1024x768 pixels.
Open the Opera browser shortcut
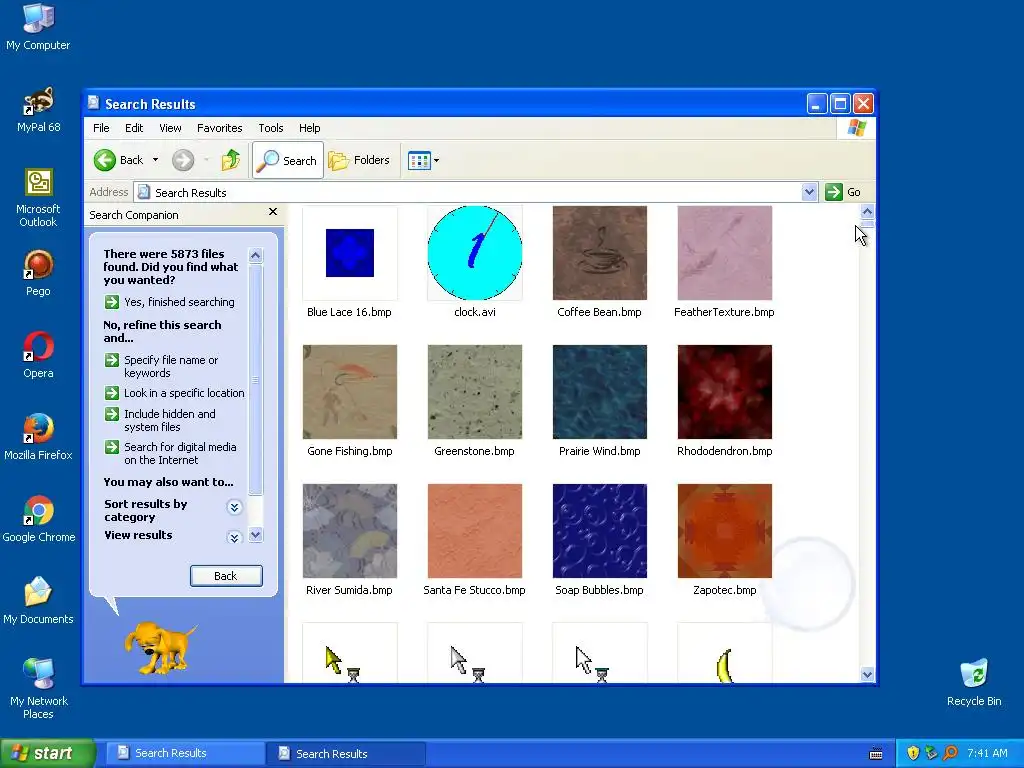tap(38, 355)
